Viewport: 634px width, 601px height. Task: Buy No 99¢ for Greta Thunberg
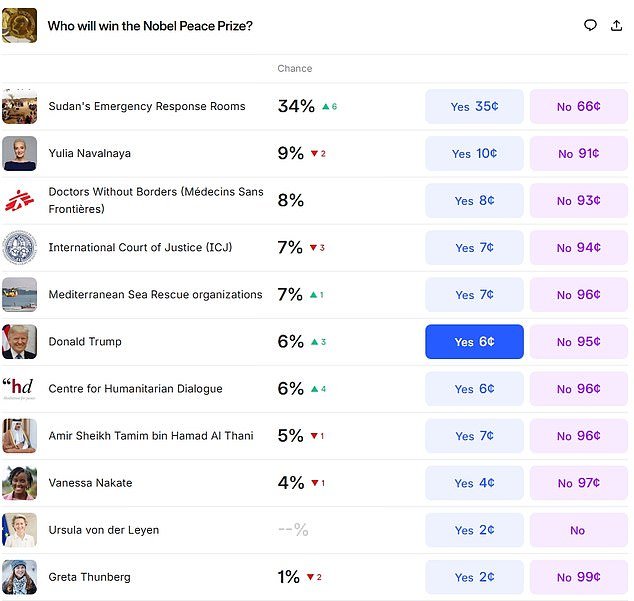[578, 577]
